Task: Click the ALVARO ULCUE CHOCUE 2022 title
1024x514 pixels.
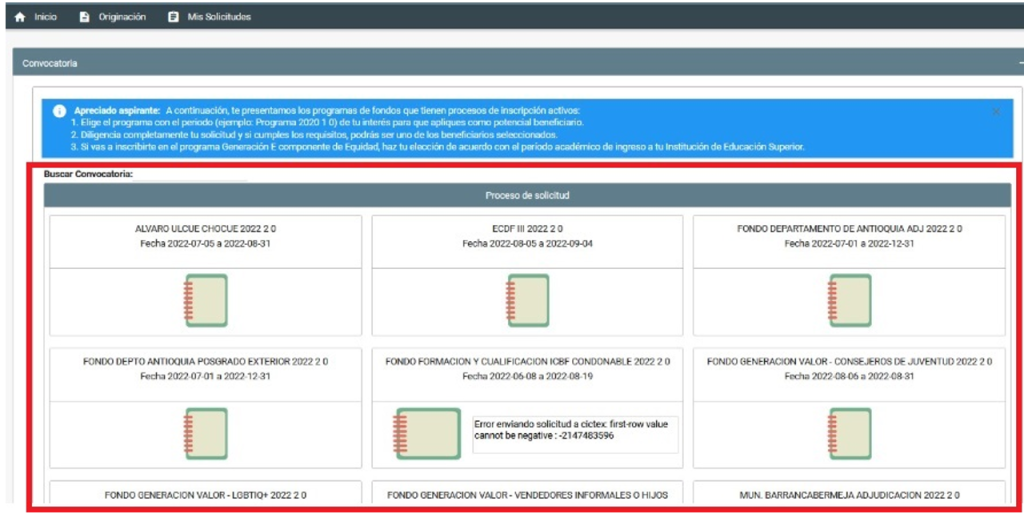Action: [205, 228]
